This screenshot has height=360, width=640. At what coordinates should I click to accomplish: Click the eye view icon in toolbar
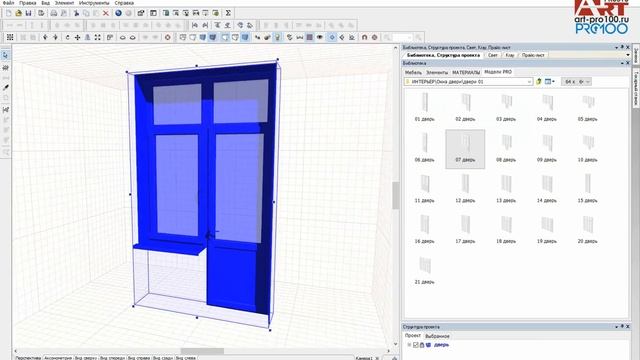pos(320,37)
